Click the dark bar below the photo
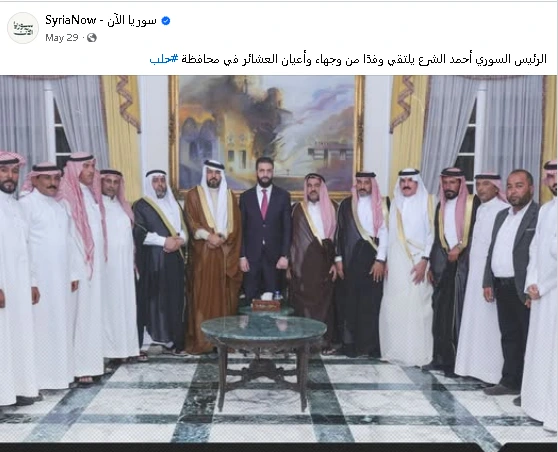The width and height of the screenshot is (558, 452). [279, 447]
